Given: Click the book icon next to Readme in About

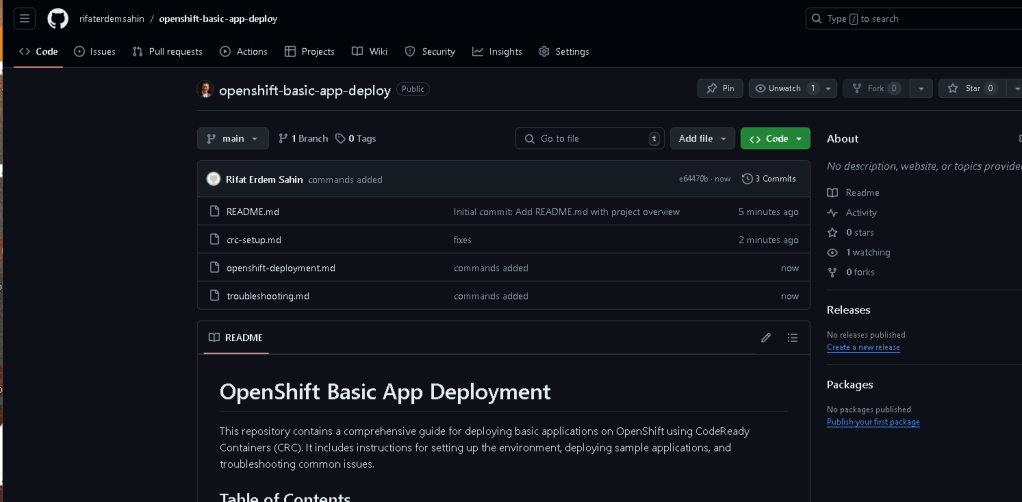Looking at the screenshot, I should tap(832, 192).
